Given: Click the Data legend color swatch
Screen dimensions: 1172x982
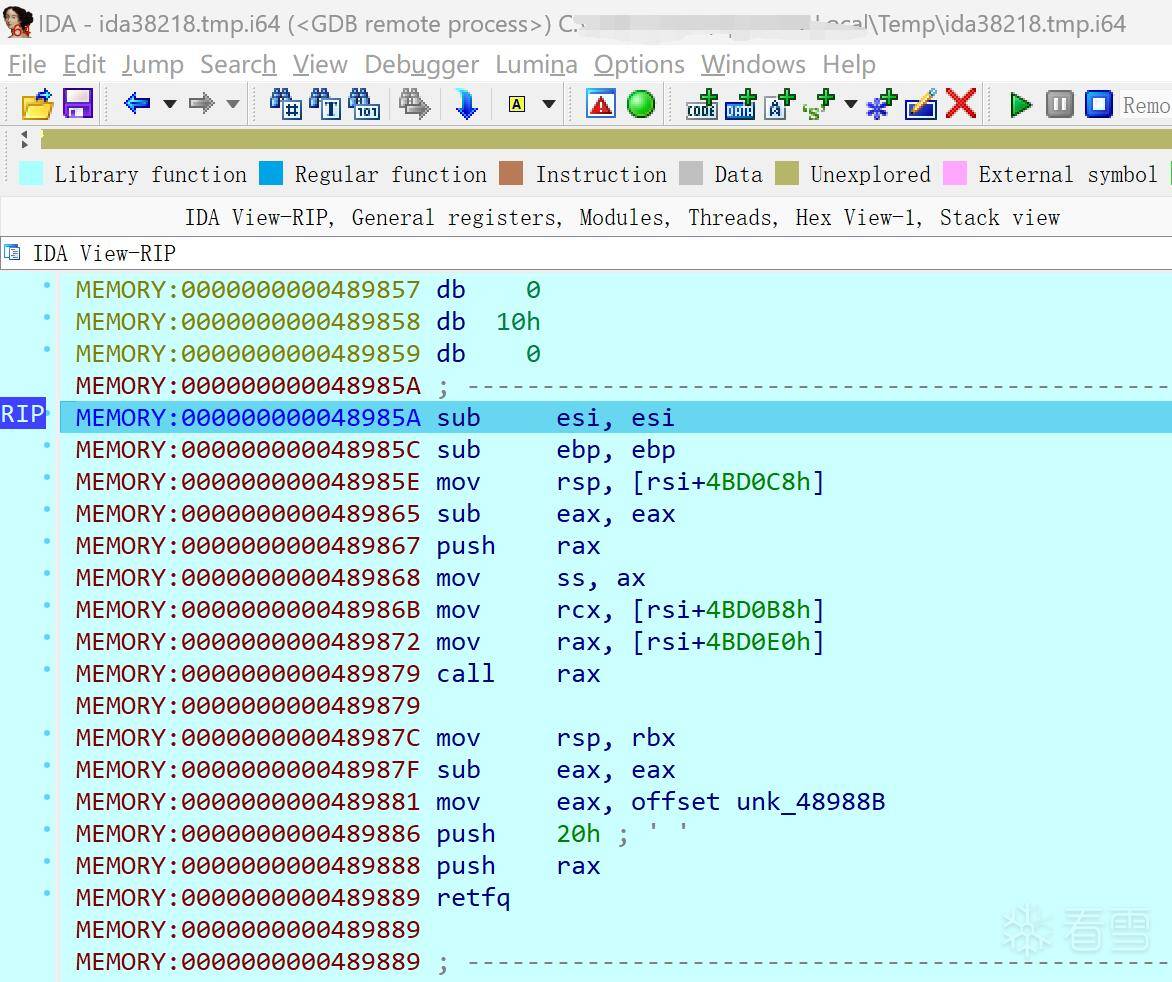Looking at the screenshot, I should tap(691, 173).
